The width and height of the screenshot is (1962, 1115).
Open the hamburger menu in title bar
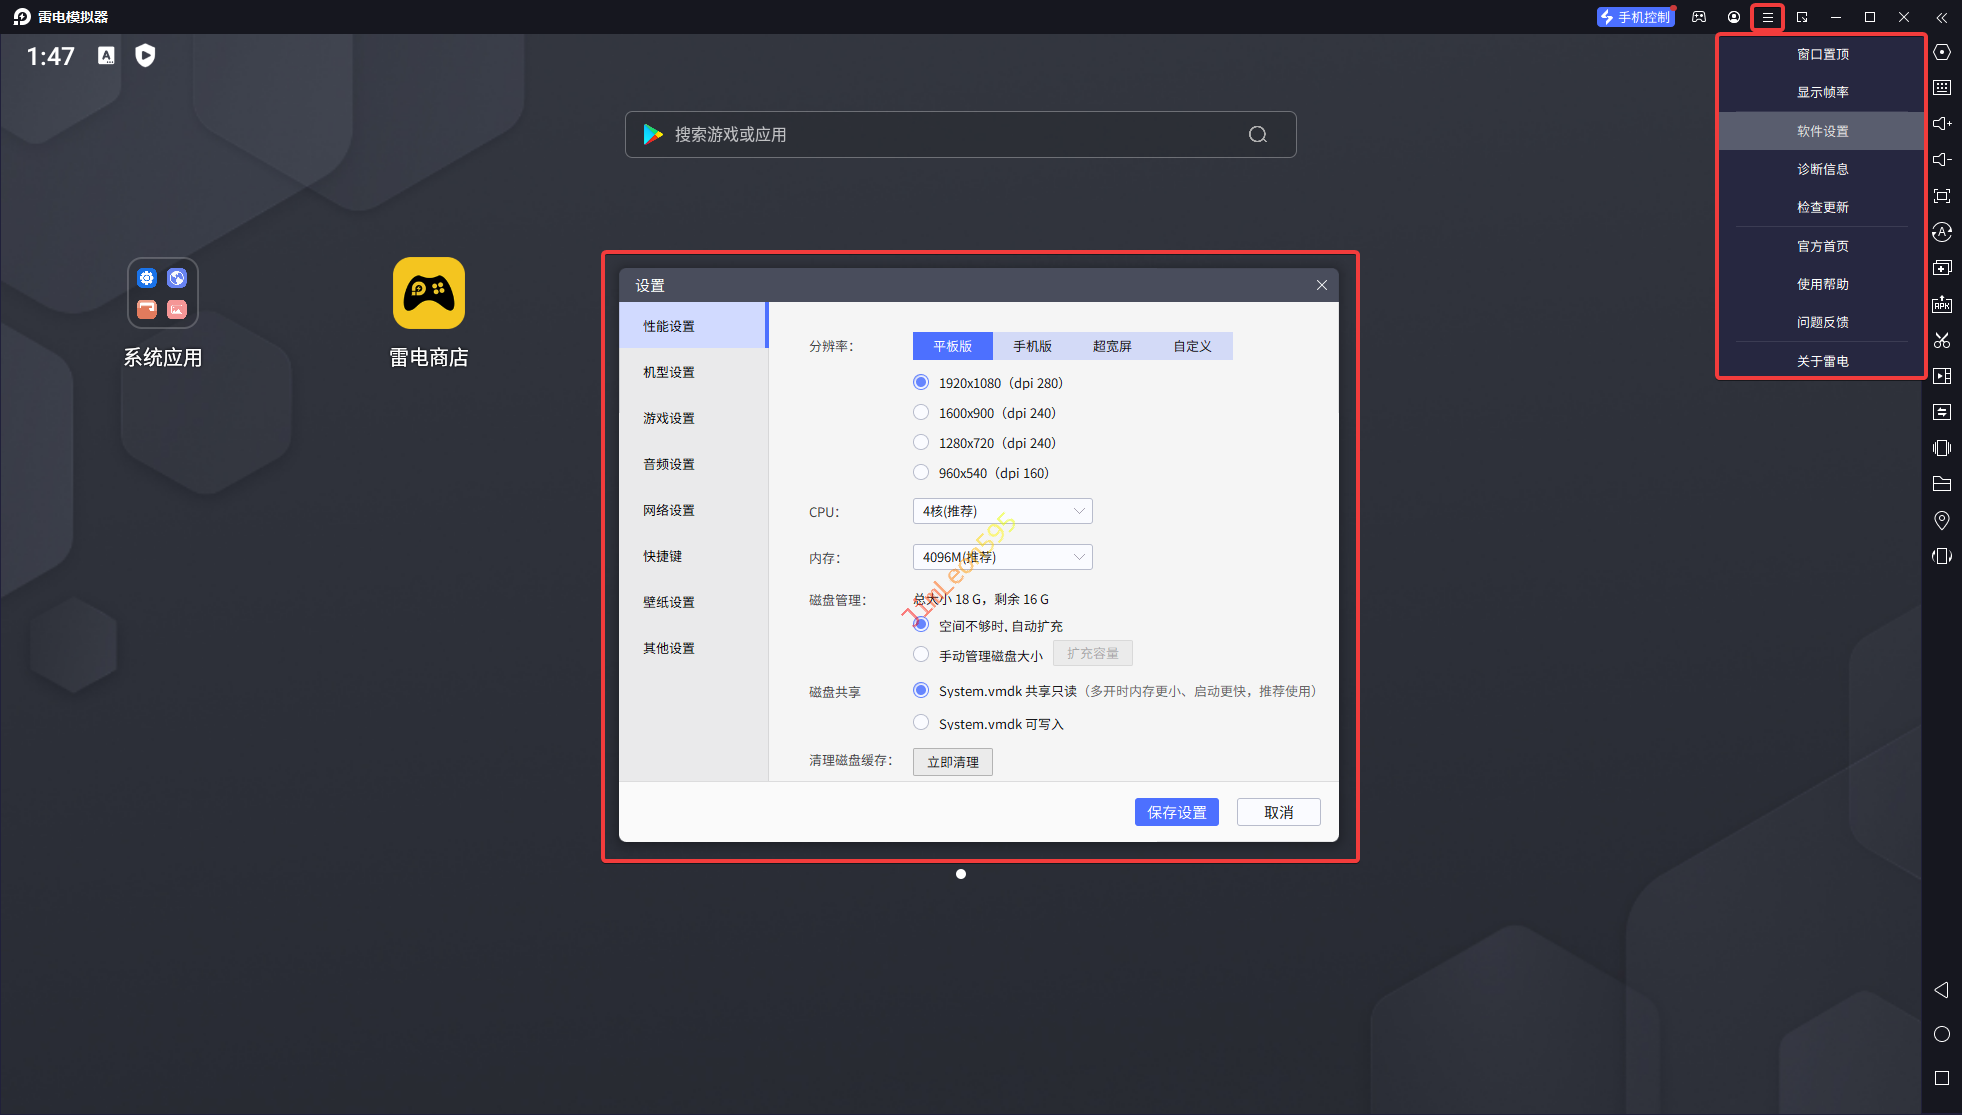1767,17
